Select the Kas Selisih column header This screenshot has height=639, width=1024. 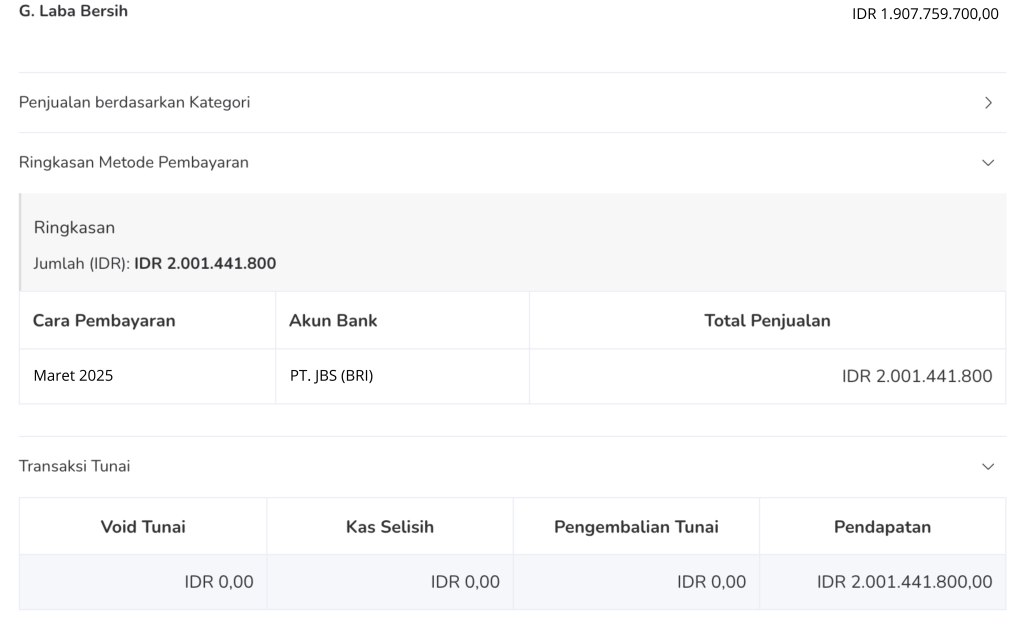[x=390, y=527]
